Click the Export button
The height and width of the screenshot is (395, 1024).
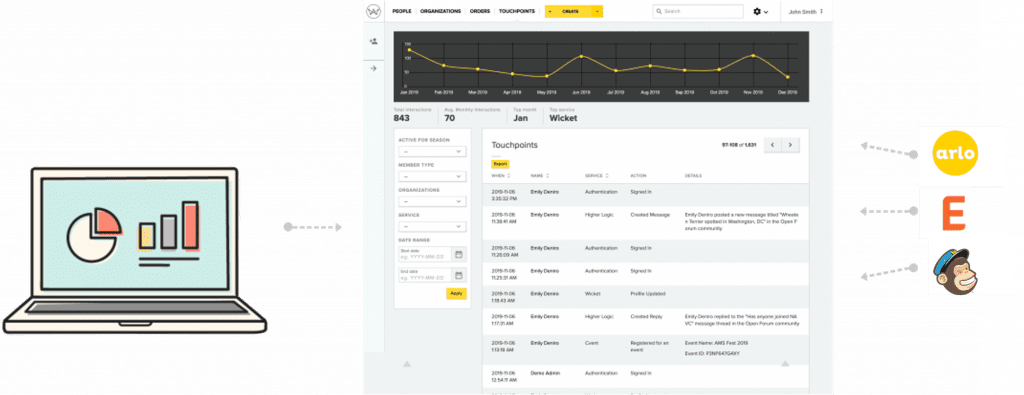point(500,164)
